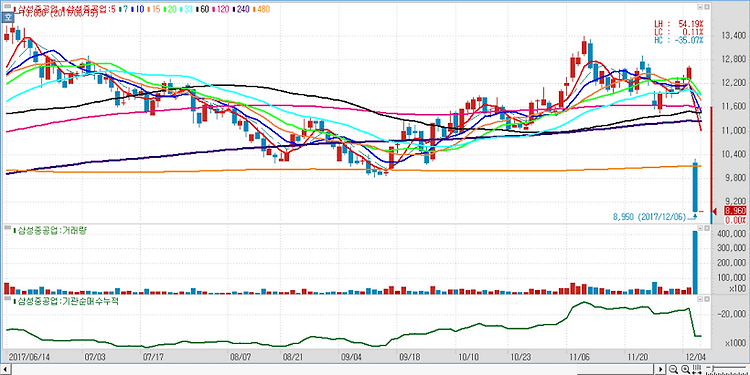Click the small gray grip icon above '호'
The width and height of the screenshot is (750, 375).
(8, 6)
